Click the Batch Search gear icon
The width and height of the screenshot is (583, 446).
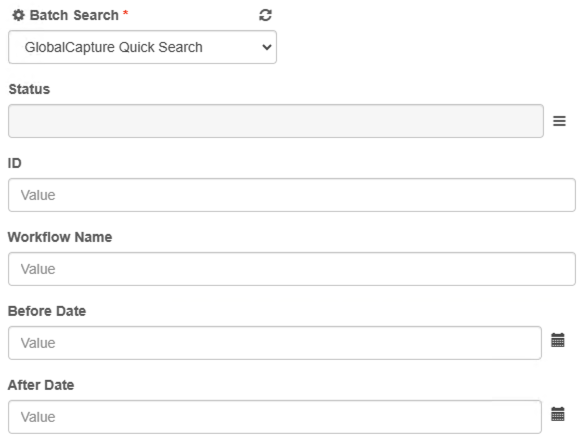pos(18,15)
